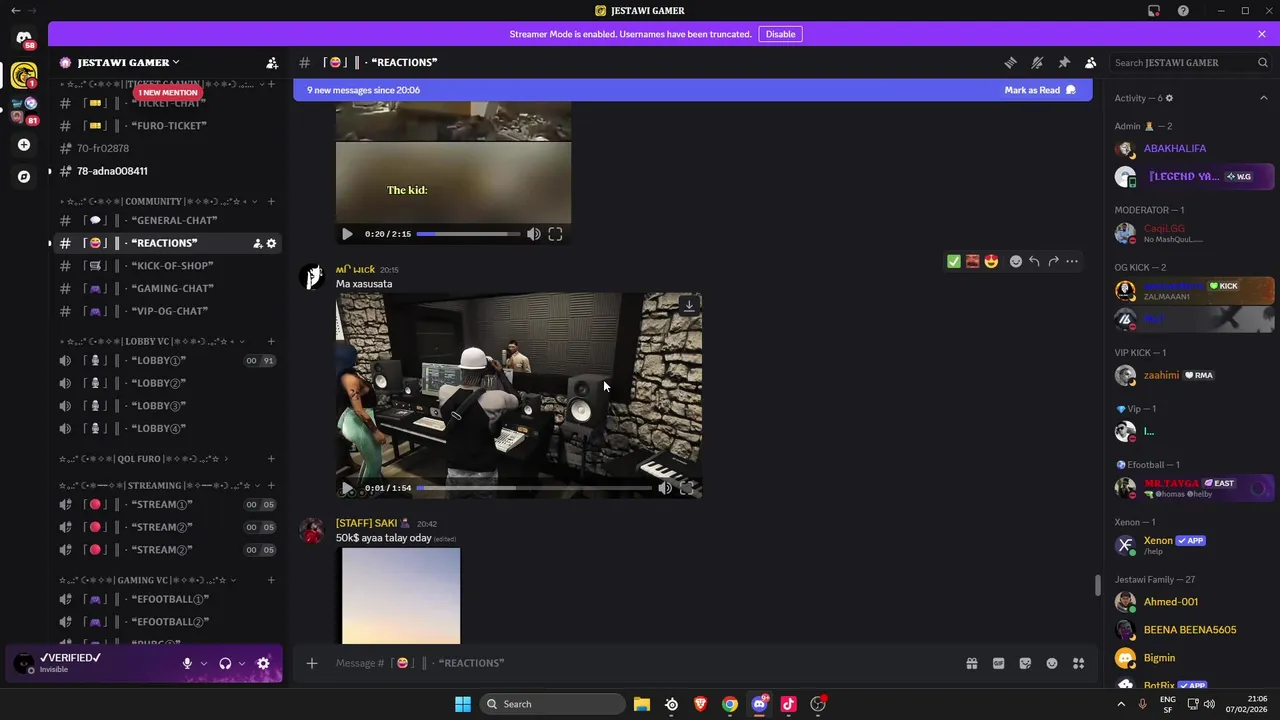Open the JESTAWI GAMER server dropdown
1280x720 pixels.
coord(130,62)
